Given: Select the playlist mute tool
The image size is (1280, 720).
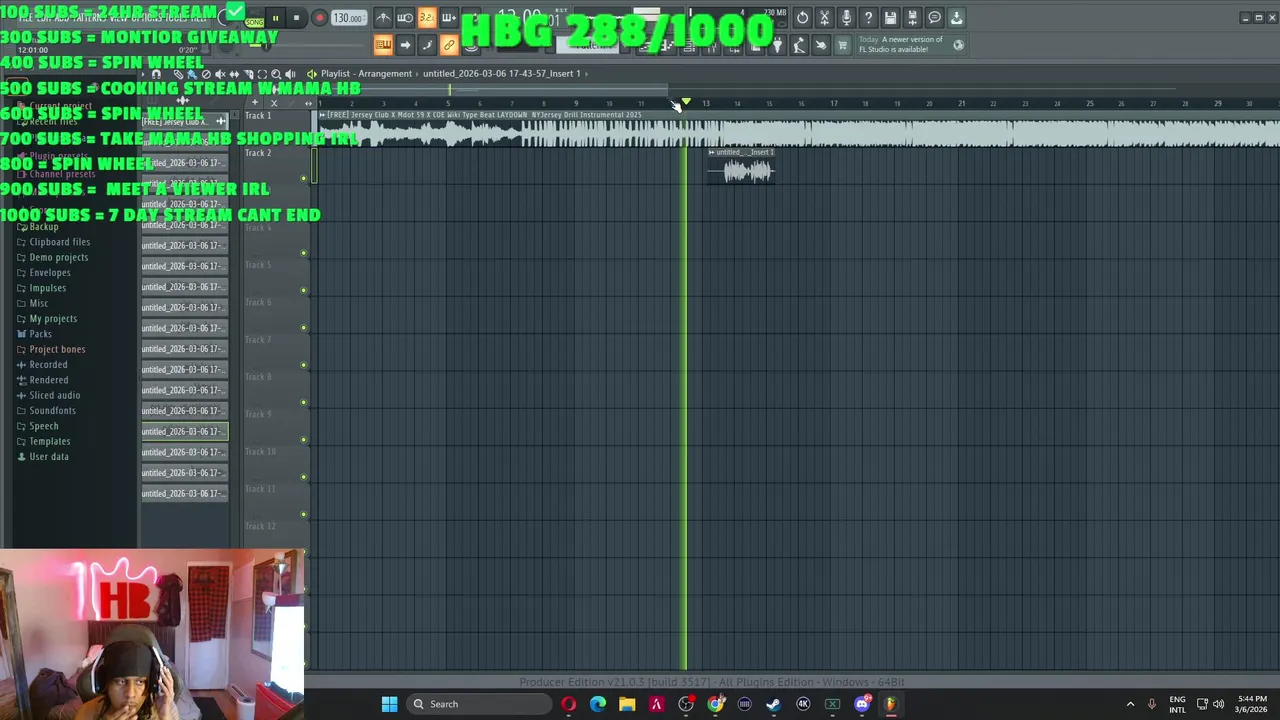Looking at the screenshot, I should (x=220, y=74).
